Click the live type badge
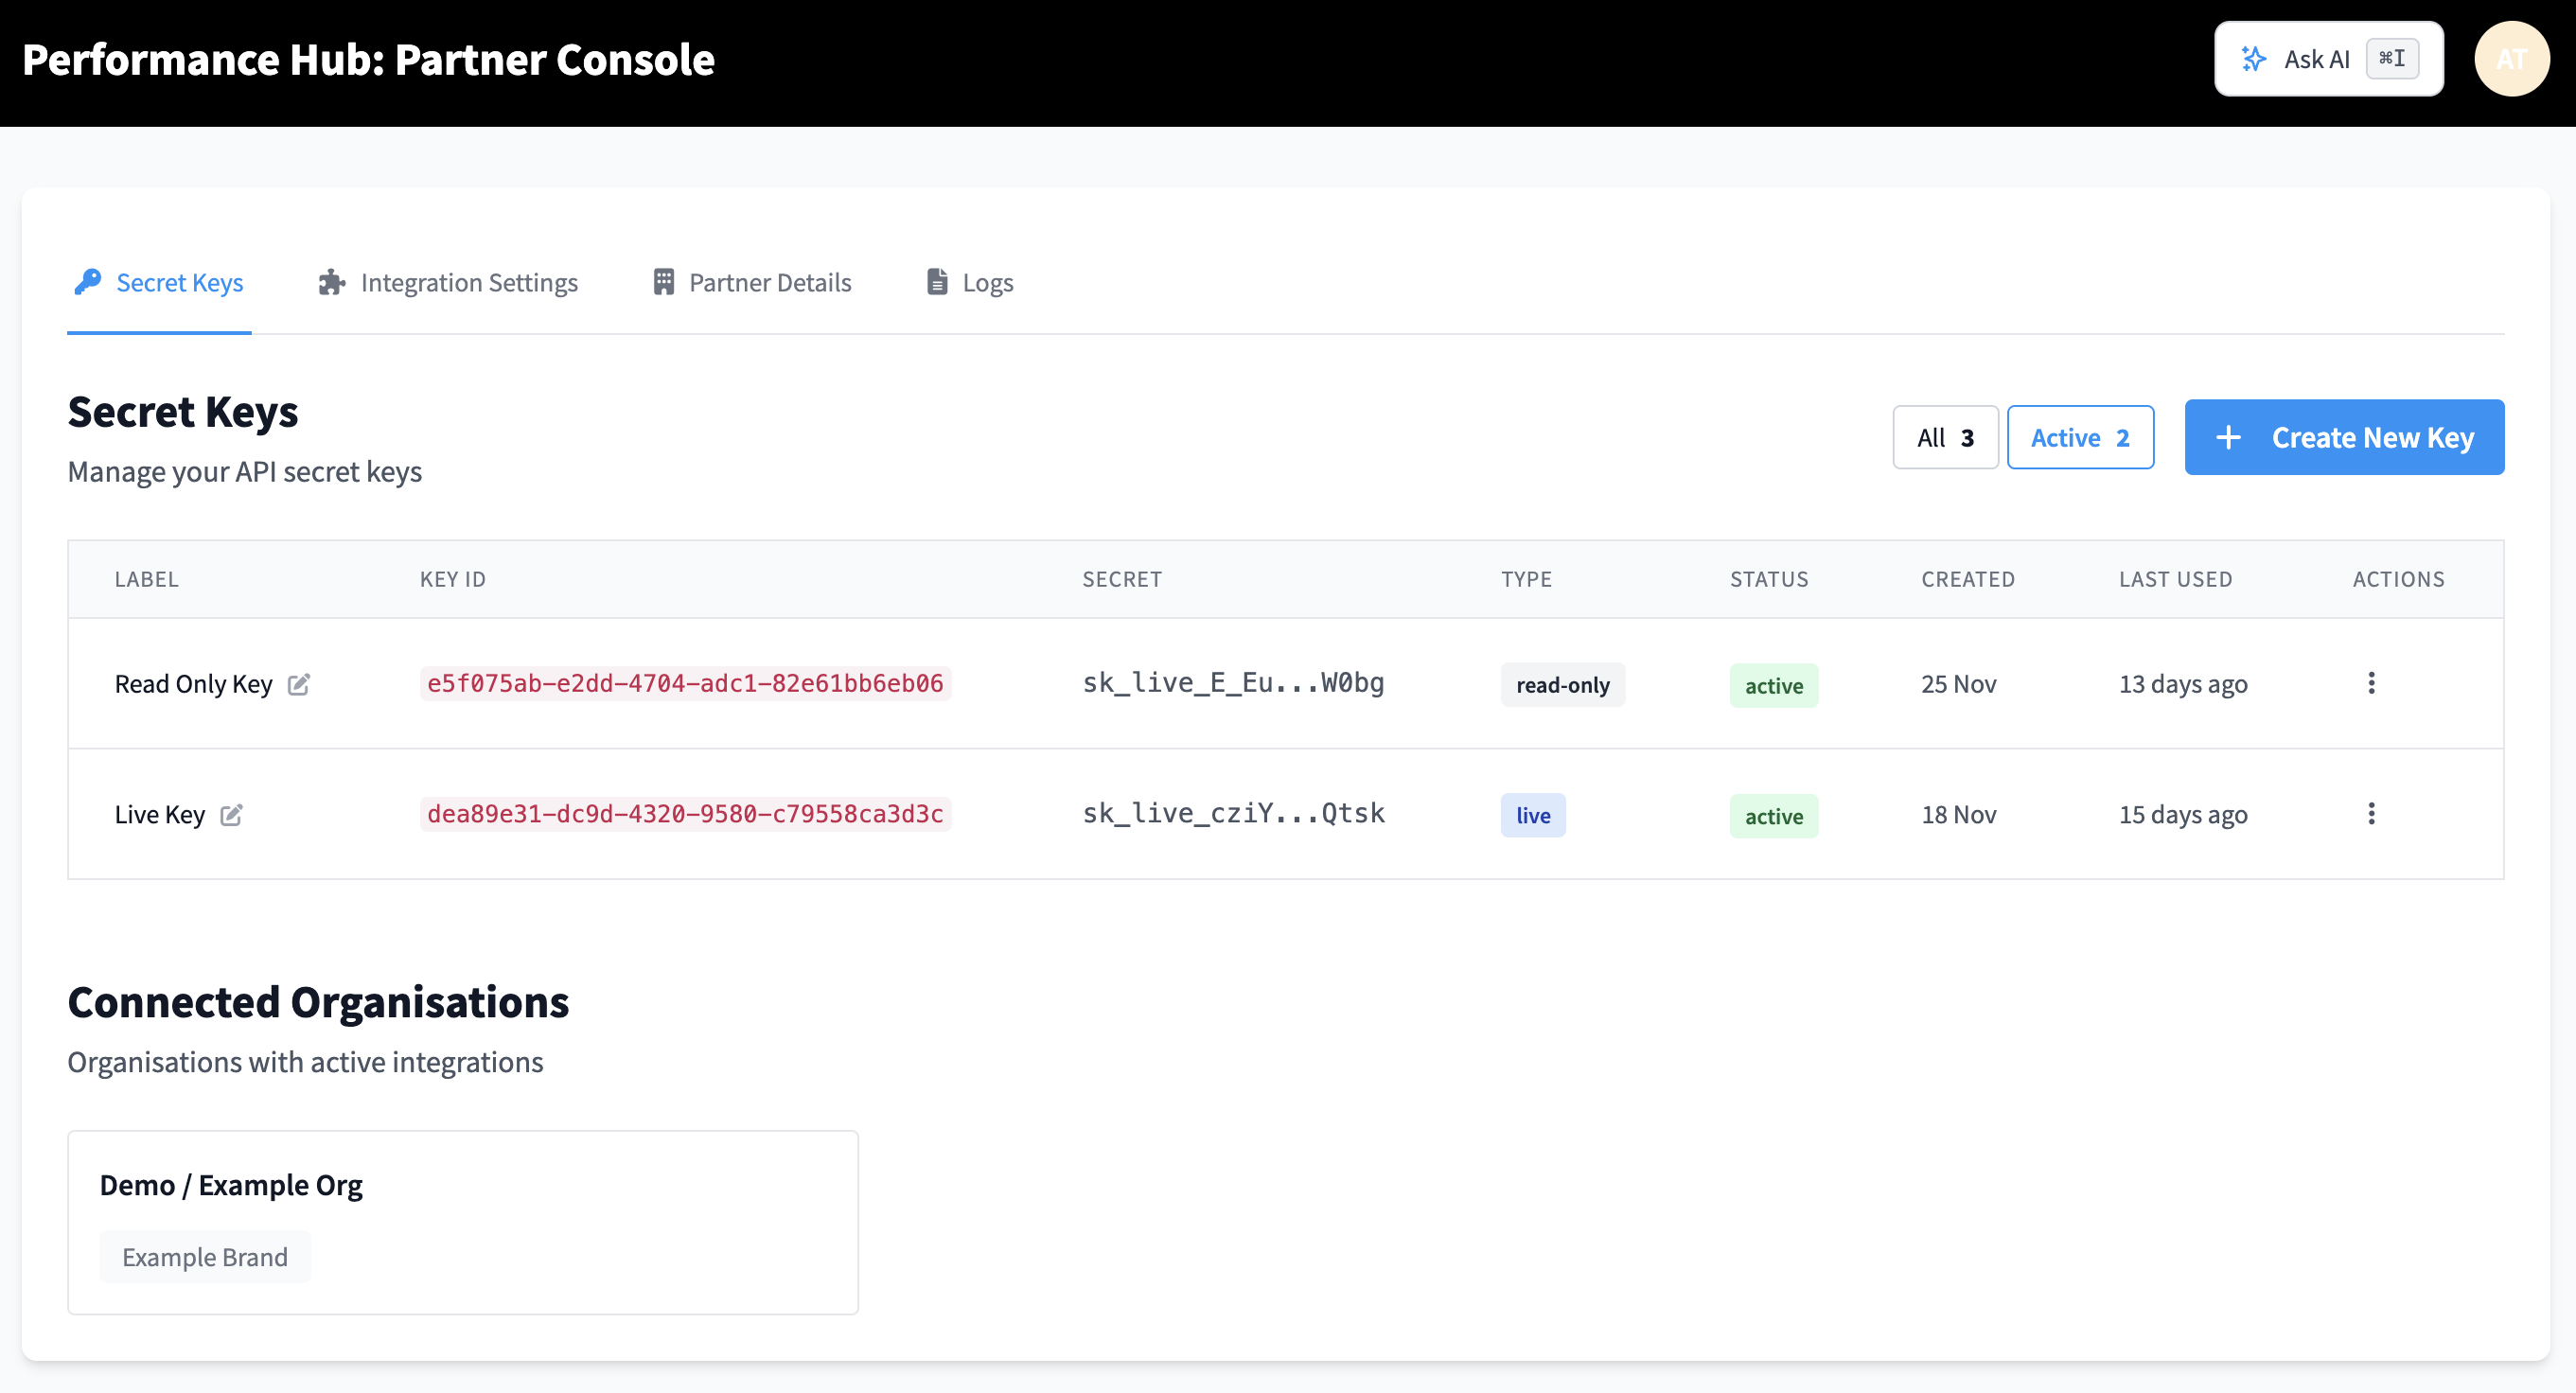 (1533, 816)
